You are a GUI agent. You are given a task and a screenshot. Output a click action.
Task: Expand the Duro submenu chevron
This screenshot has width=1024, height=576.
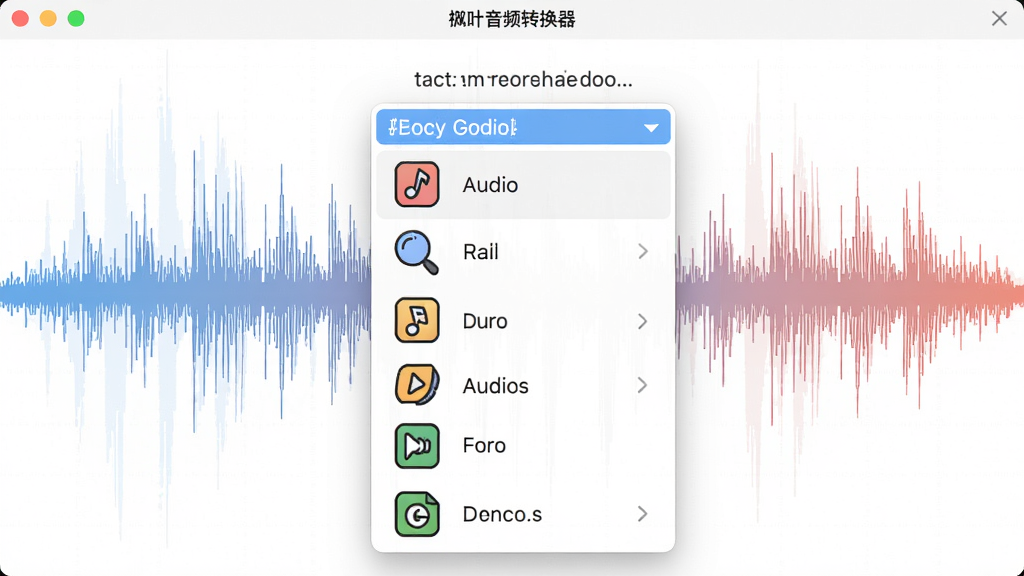pyautogui.click(x=643, y=321)
